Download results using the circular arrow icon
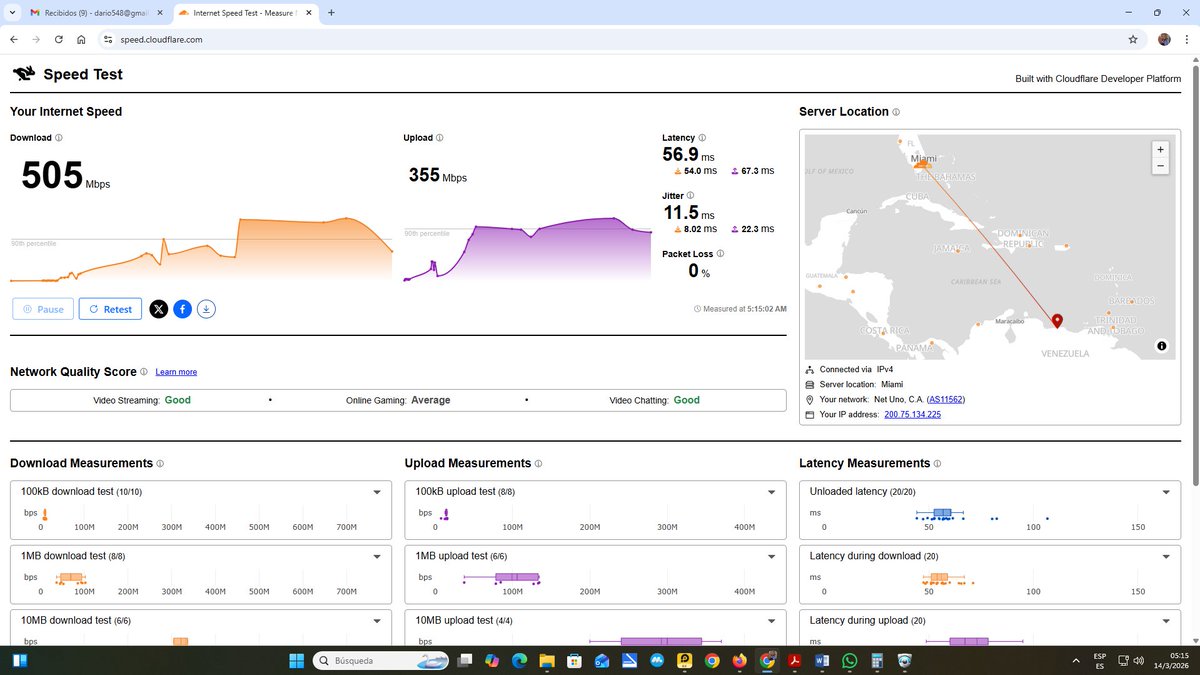The height and width of the screenshot is (675, 1200). 206,309
